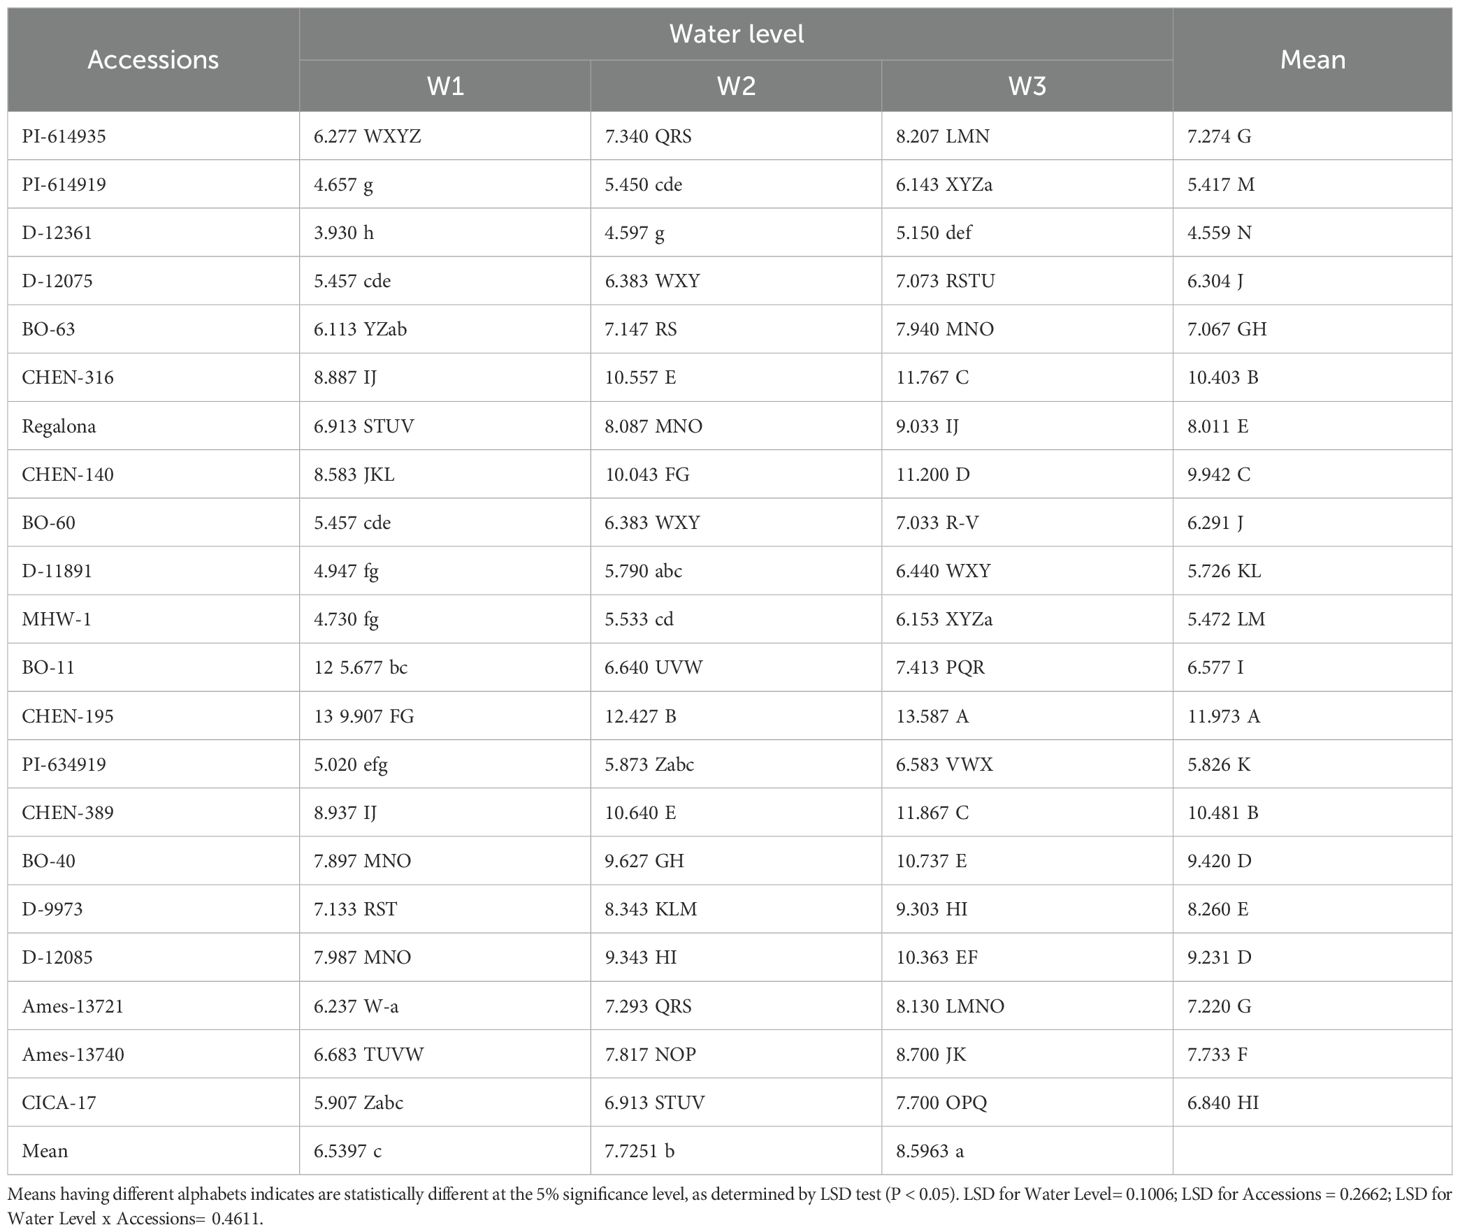Click the PI-614935 accession cell
This screenshot has width=1460, height=1232.
tap(64, 136)
